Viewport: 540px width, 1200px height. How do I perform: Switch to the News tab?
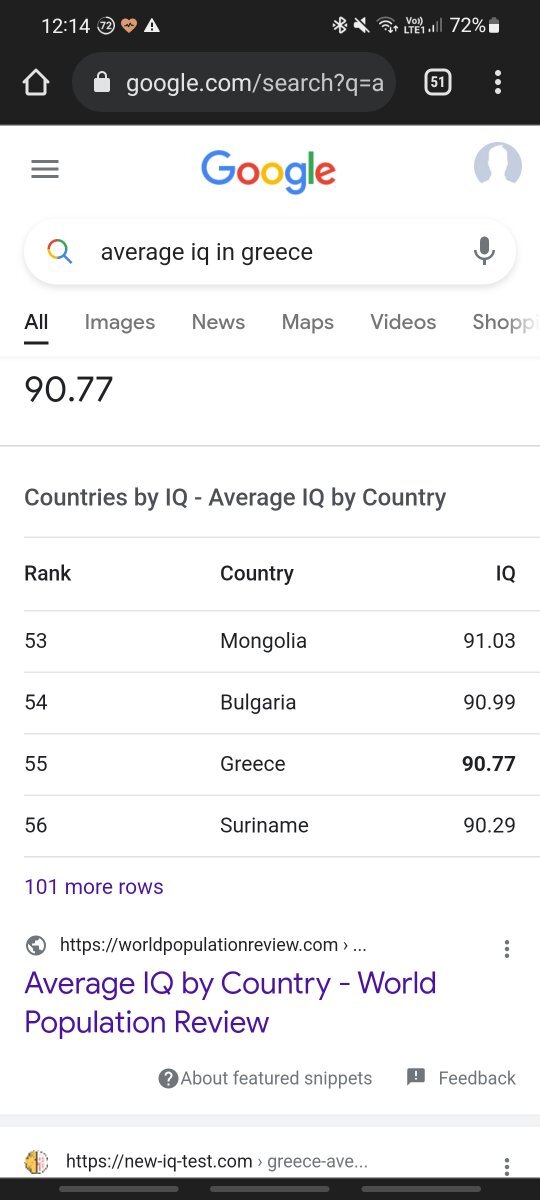point(218,322)
